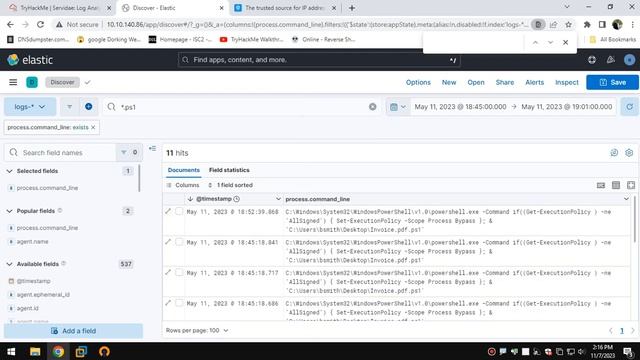Screen dimensions: 640x360
Task: Add a filter with the plus icon
Action: click(89, 107)
